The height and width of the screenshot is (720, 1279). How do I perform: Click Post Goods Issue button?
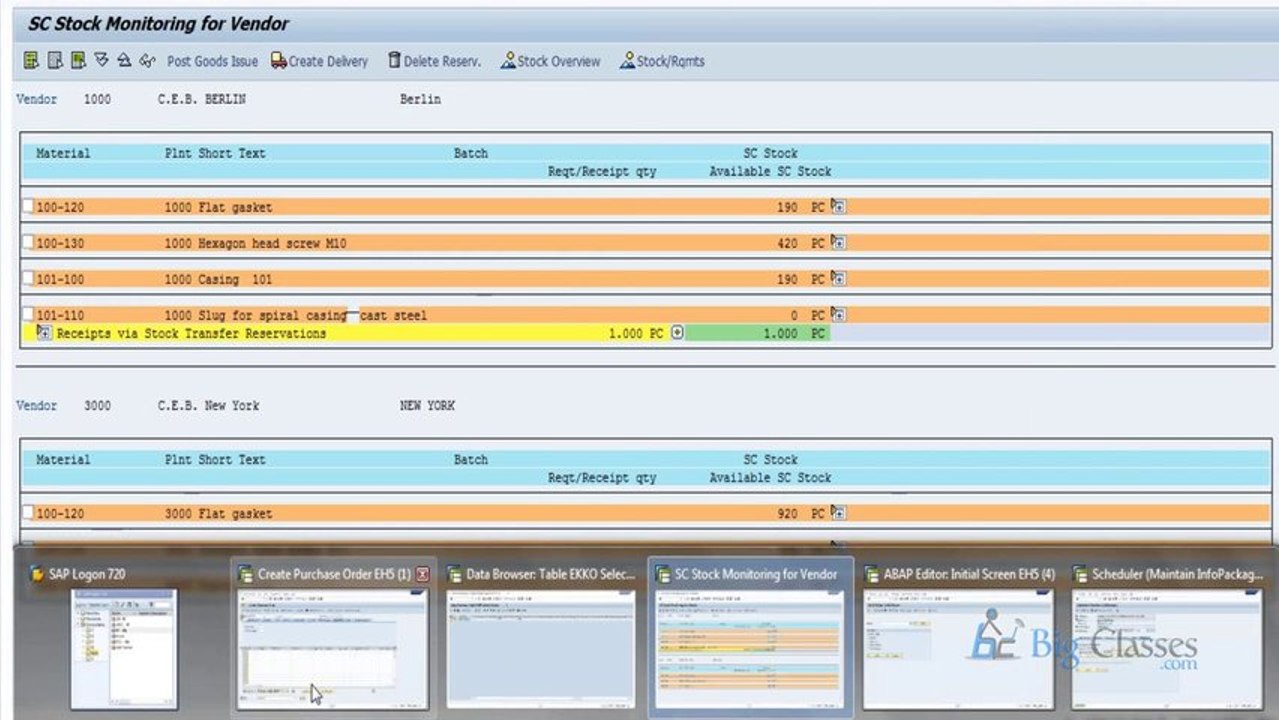212,61
